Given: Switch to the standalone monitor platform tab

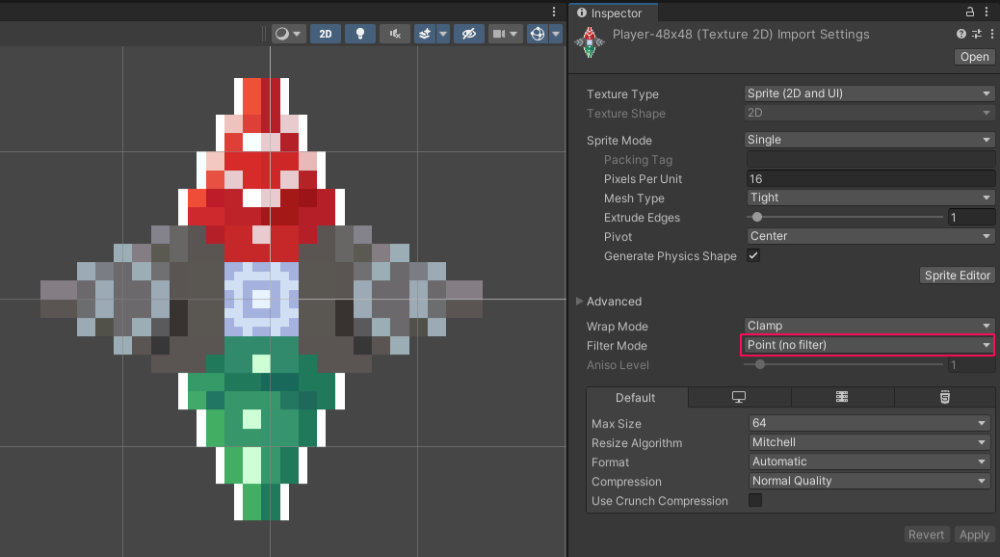Looking at the screenshot, I should pos(739,397).
